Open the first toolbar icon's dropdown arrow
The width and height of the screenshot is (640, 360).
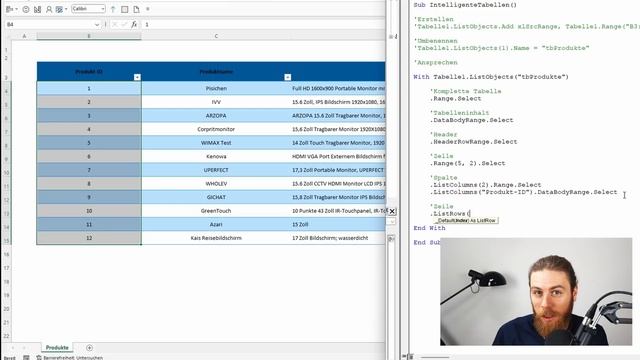coord(16,9)
